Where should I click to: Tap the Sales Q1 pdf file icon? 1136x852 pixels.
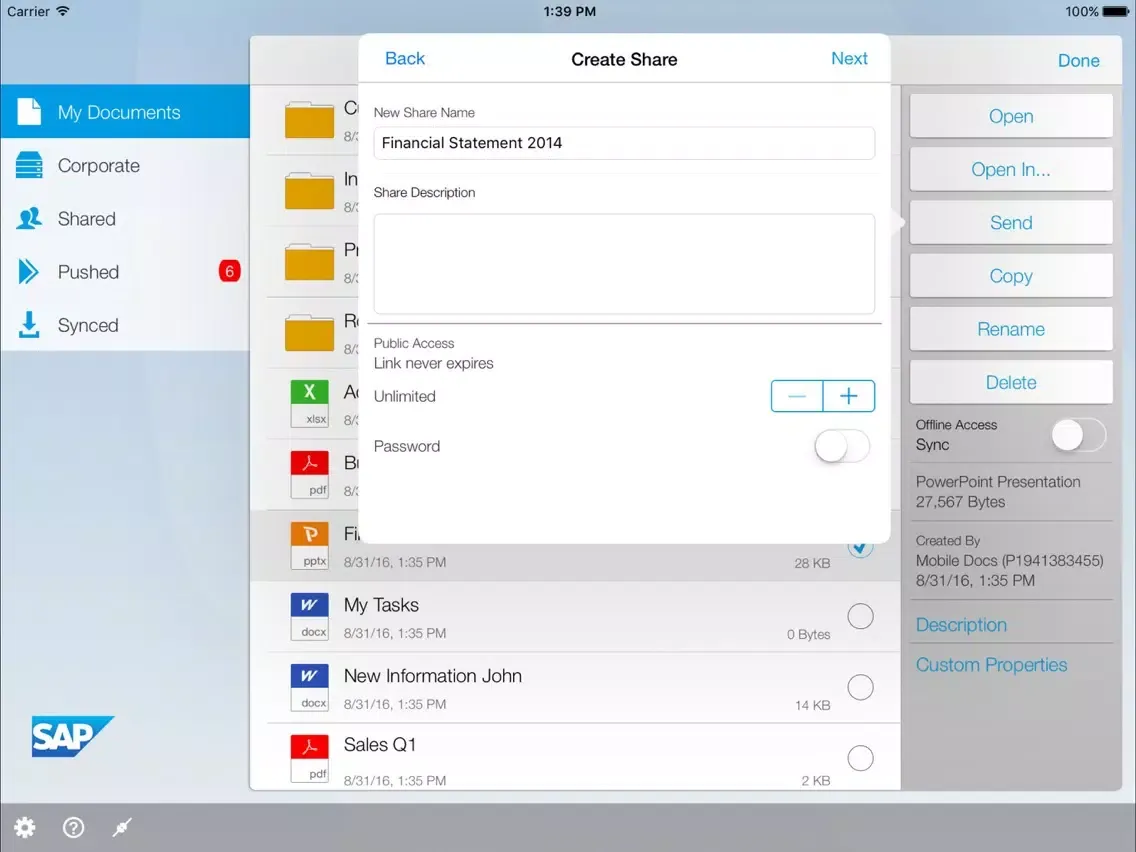coord(309,759)
